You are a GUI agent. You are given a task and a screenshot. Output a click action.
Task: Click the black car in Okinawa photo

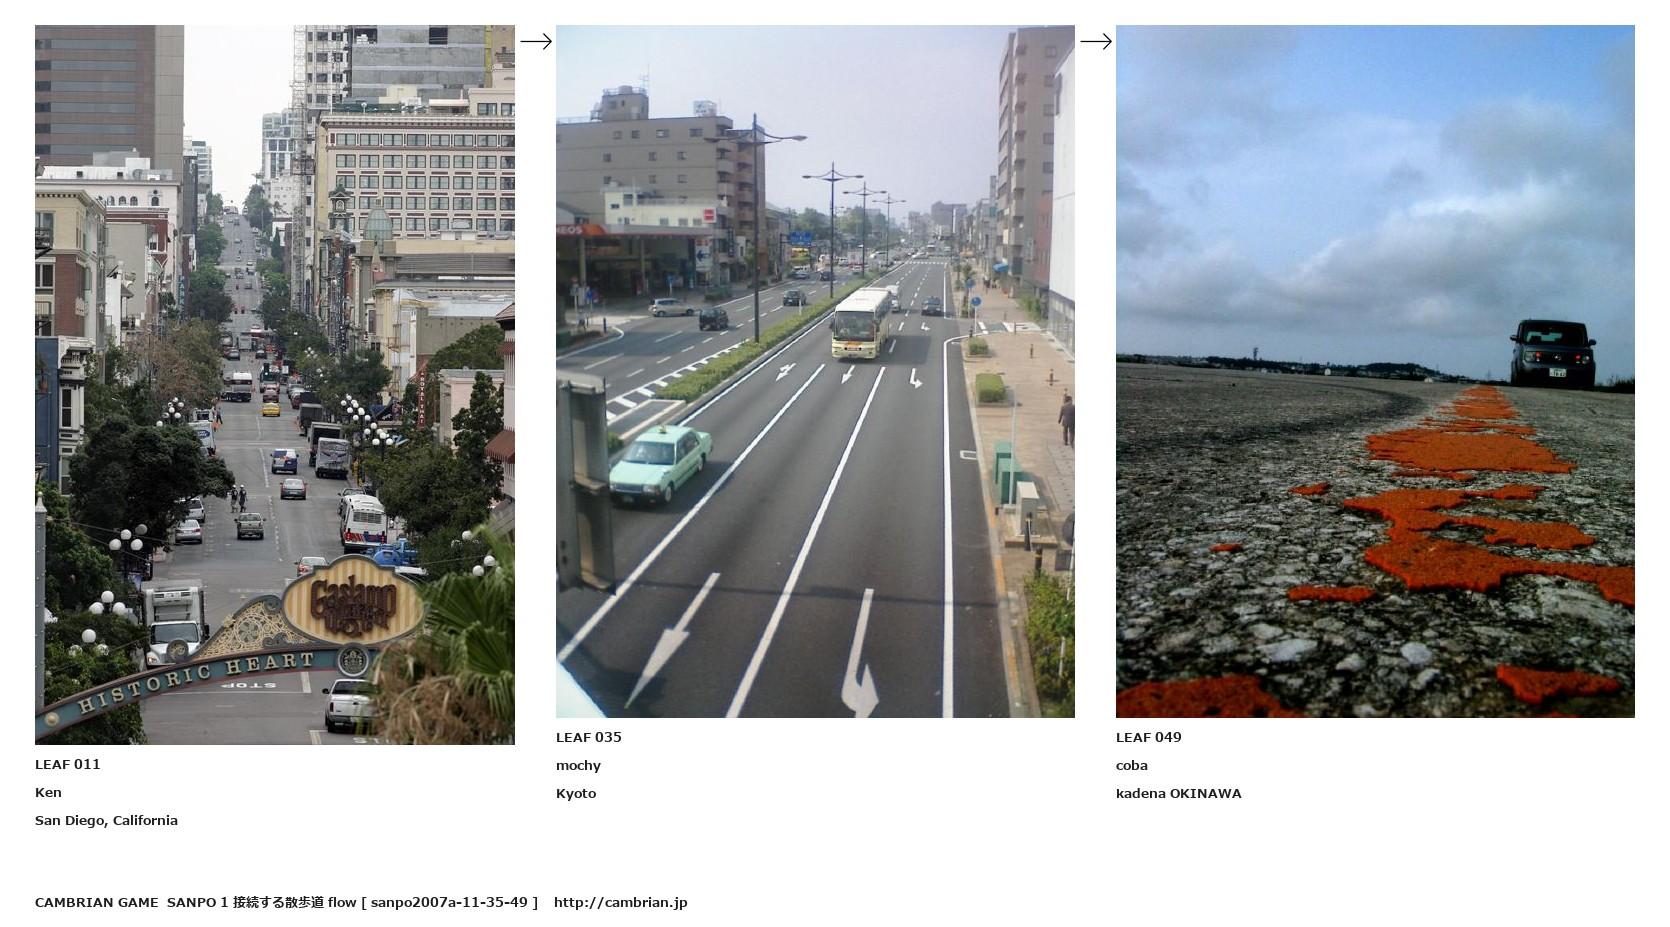1552,353
